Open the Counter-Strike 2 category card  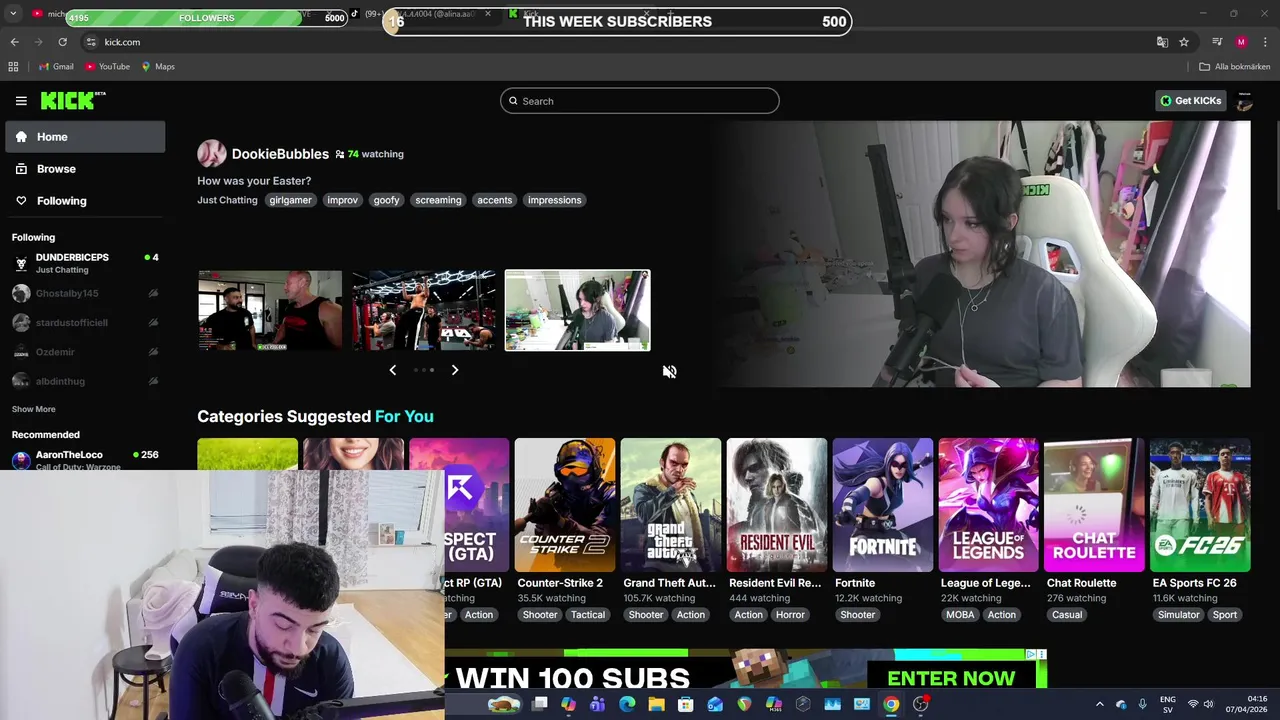point(565,505)
